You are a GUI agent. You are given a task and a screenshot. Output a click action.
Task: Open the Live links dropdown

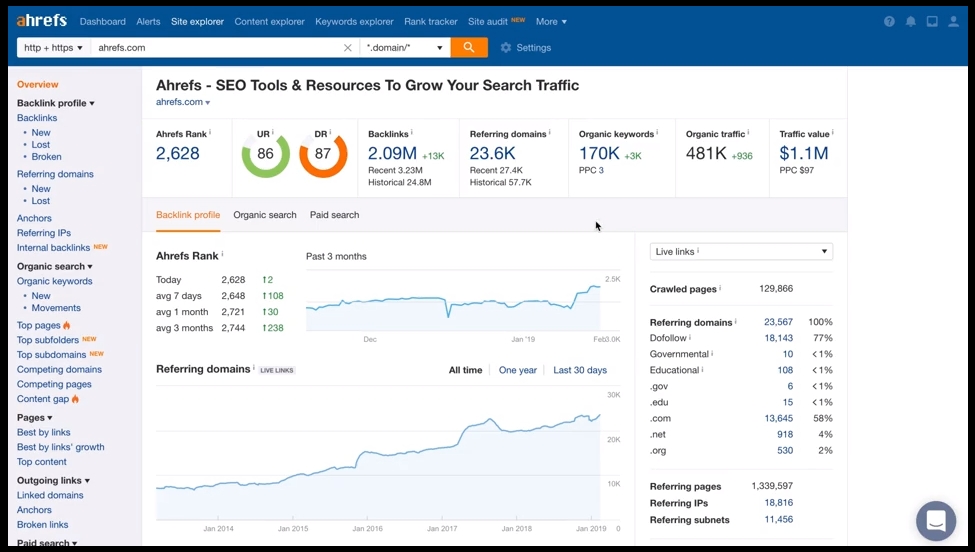[x=741, y=252]
